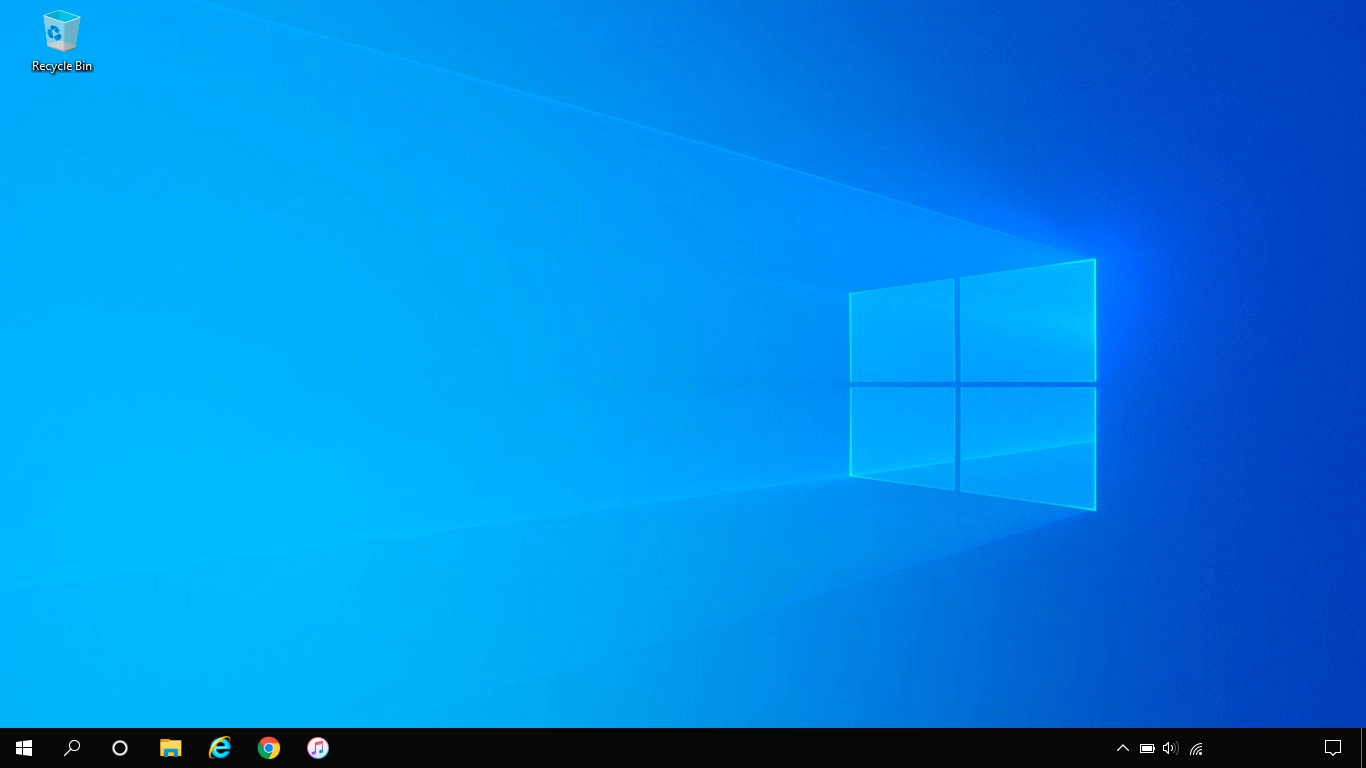Image resolution: width=1366 pixels, height=768 pixels.
Task: Launch Internet Explorer
Action: (219, 747)
